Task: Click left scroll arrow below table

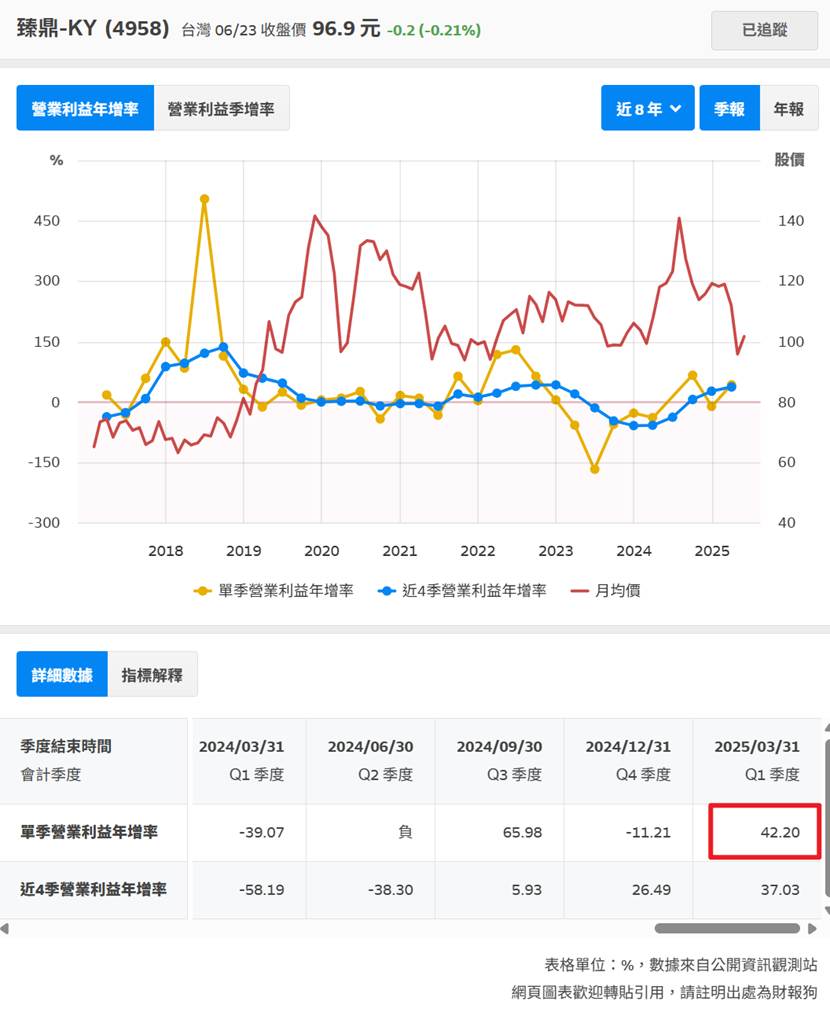Action: [x=5, y=928]
